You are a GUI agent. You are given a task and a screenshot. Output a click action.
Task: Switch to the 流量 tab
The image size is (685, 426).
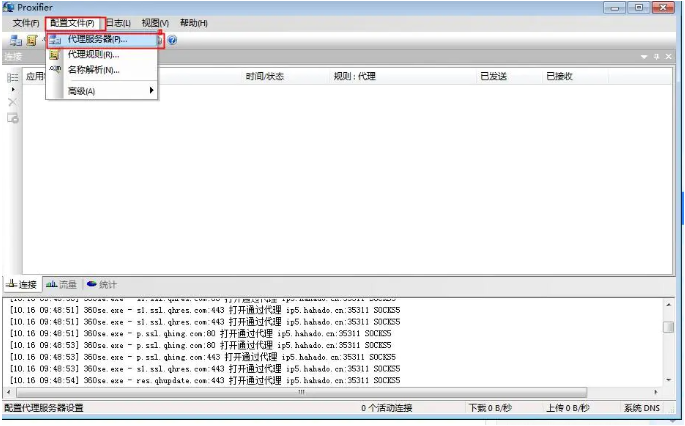click(61, 284)
